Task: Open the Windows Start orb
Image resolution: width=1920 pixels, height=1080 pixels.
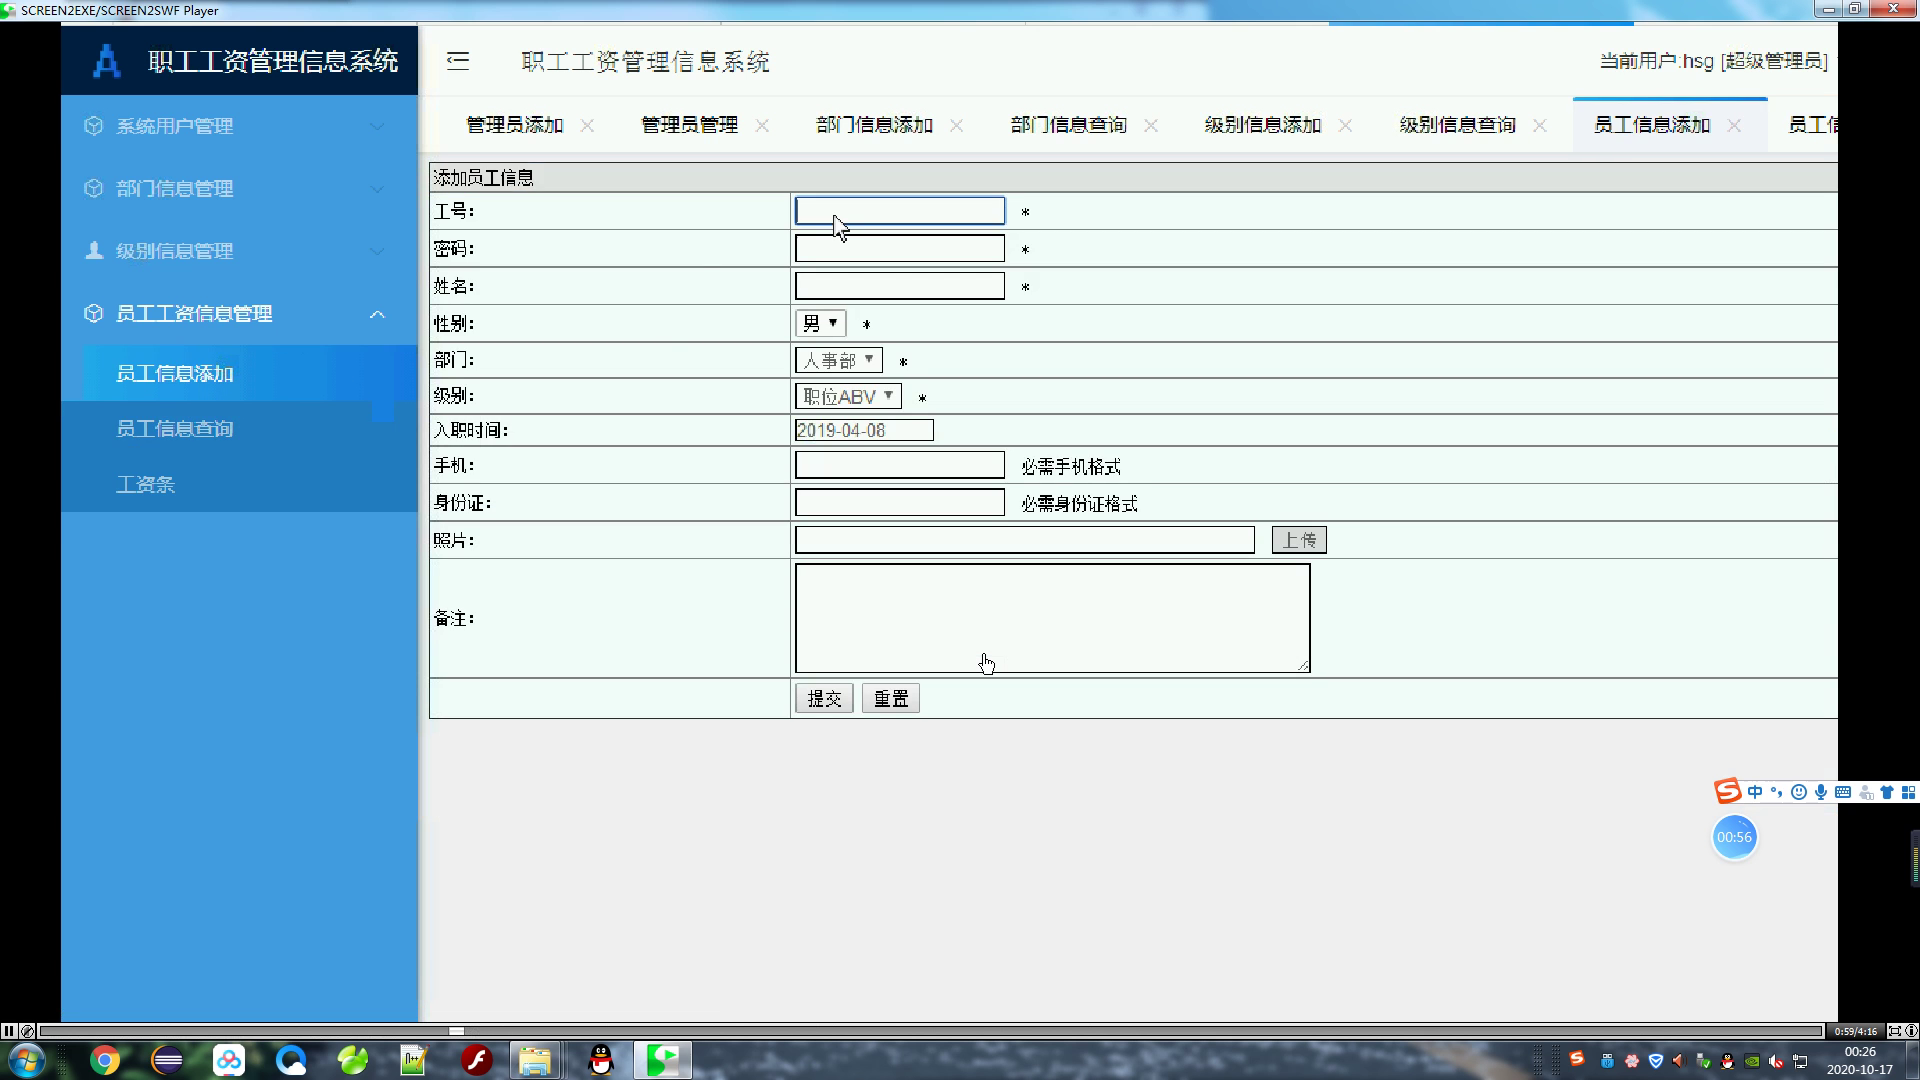Action: coord(25,1060)
